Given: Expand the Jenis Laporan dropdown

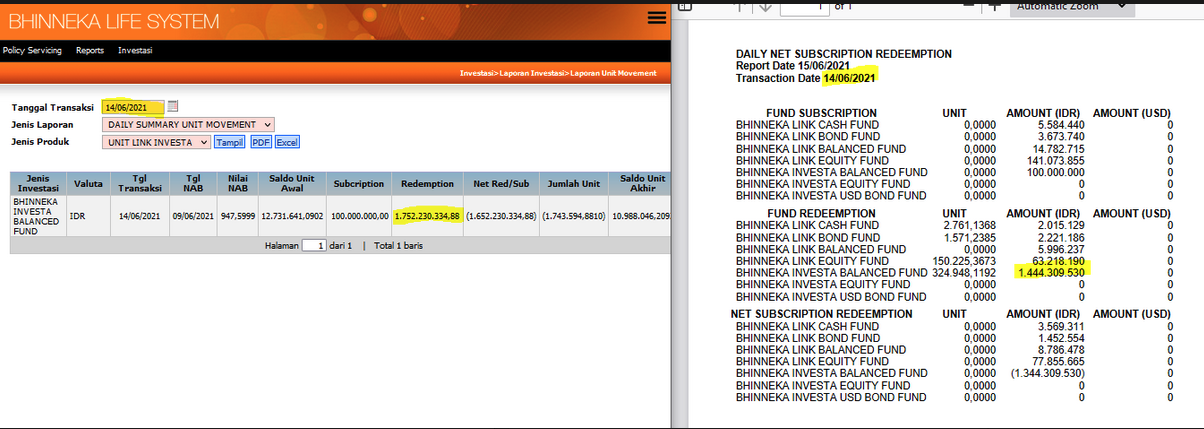Looking at the screenshot, I should click(x=188, y=125).
